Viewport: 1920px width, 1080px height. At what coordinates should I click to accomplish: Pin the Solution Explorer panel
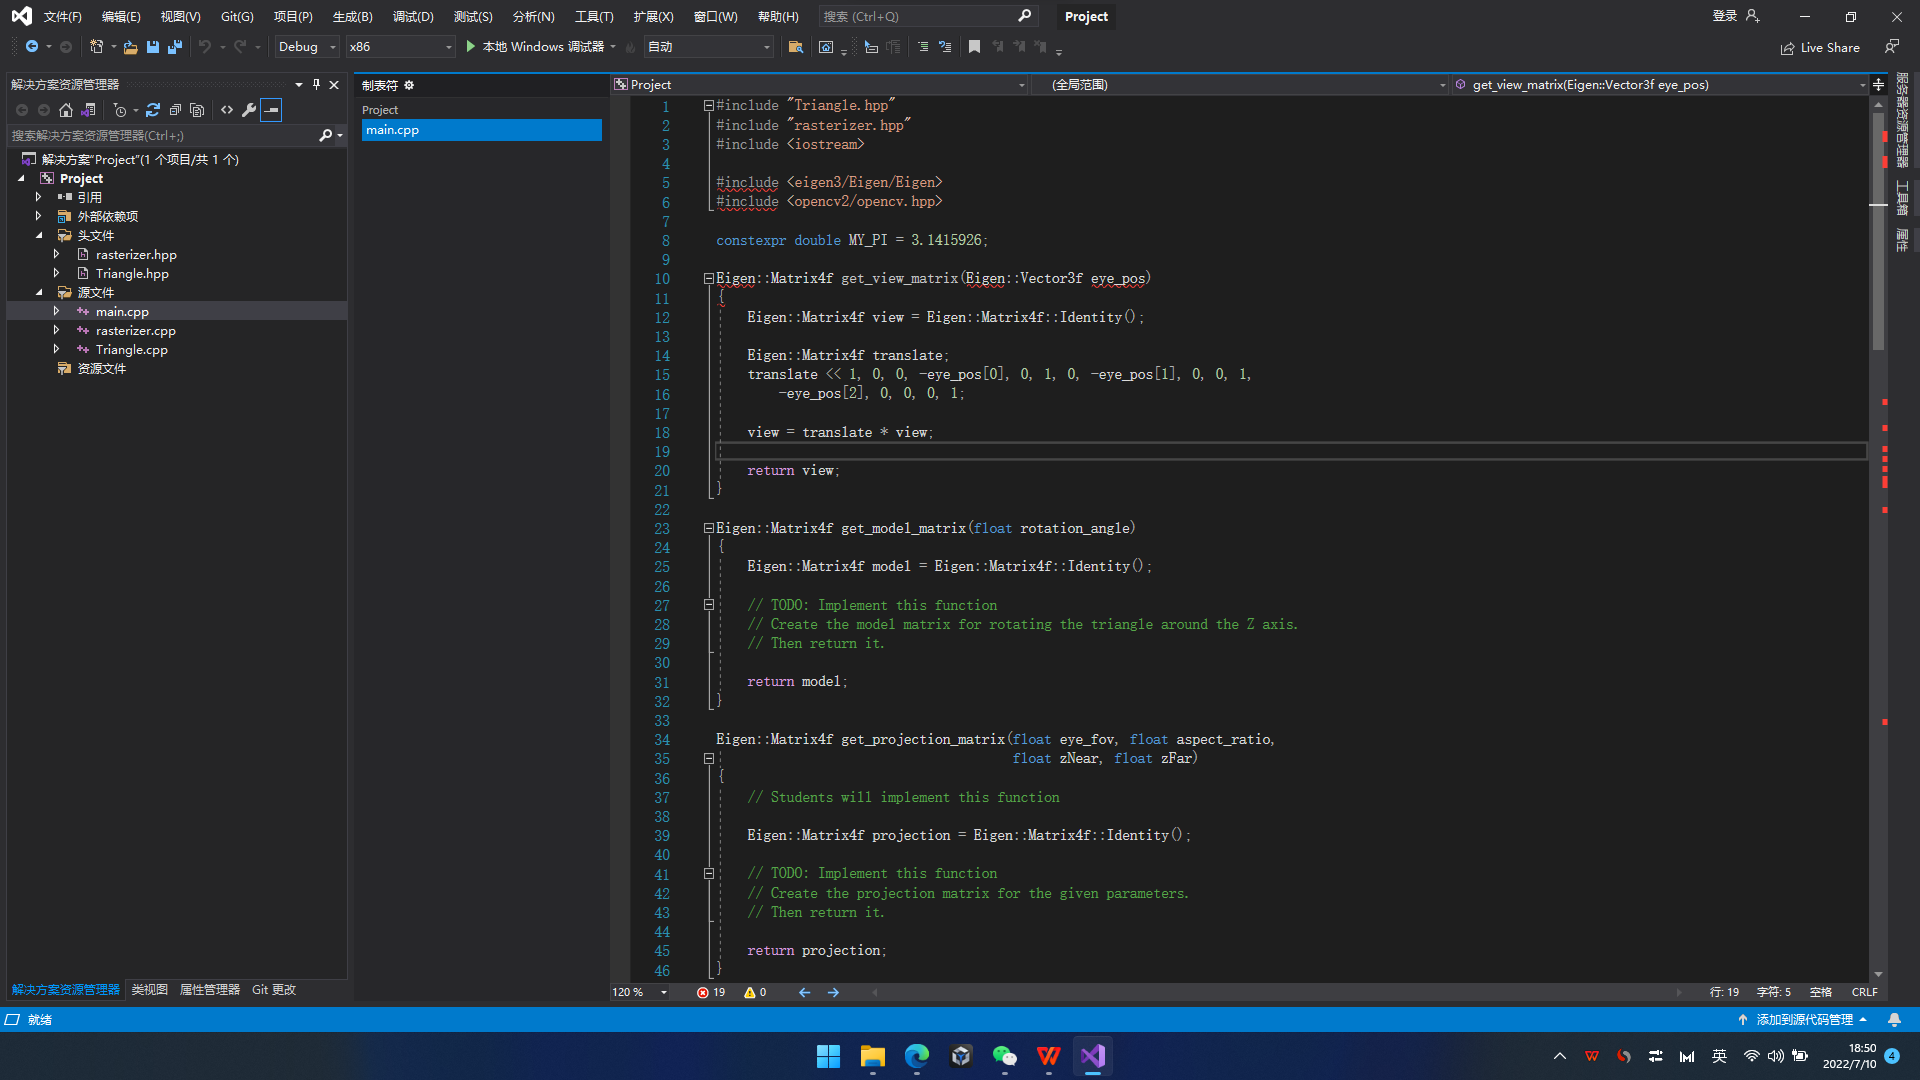315,84
